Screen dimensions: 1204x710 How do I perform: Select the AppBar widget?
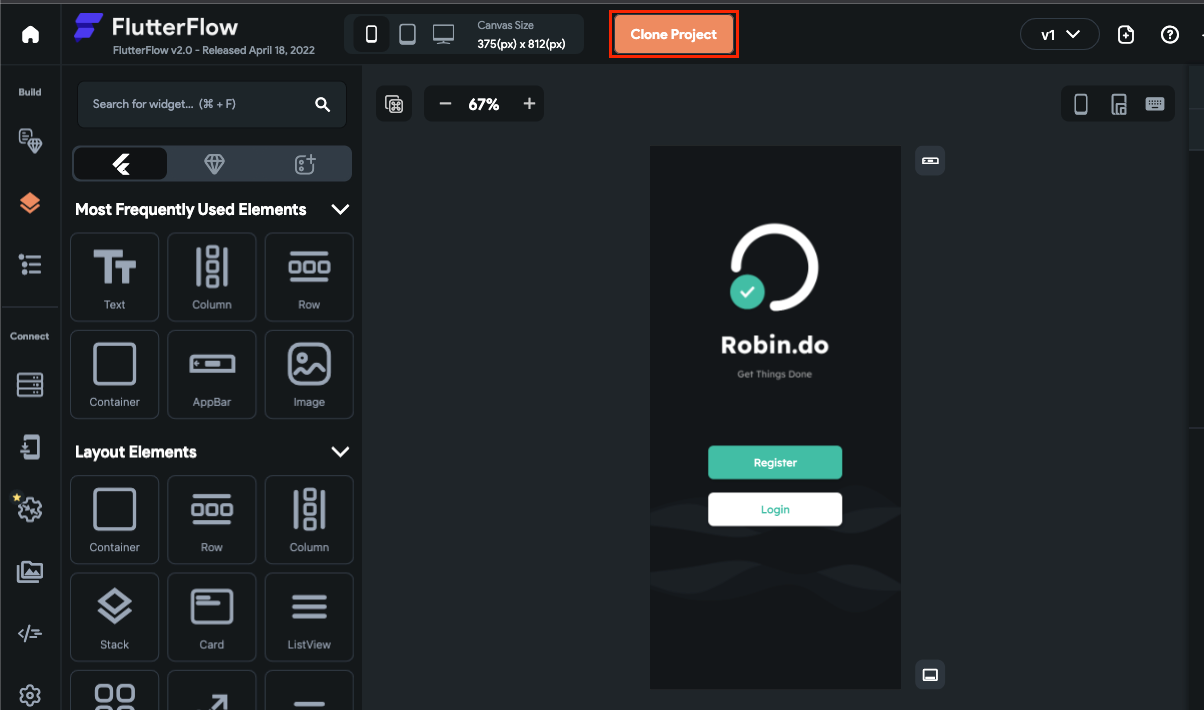pyautogui.click(x=212, y=374)
